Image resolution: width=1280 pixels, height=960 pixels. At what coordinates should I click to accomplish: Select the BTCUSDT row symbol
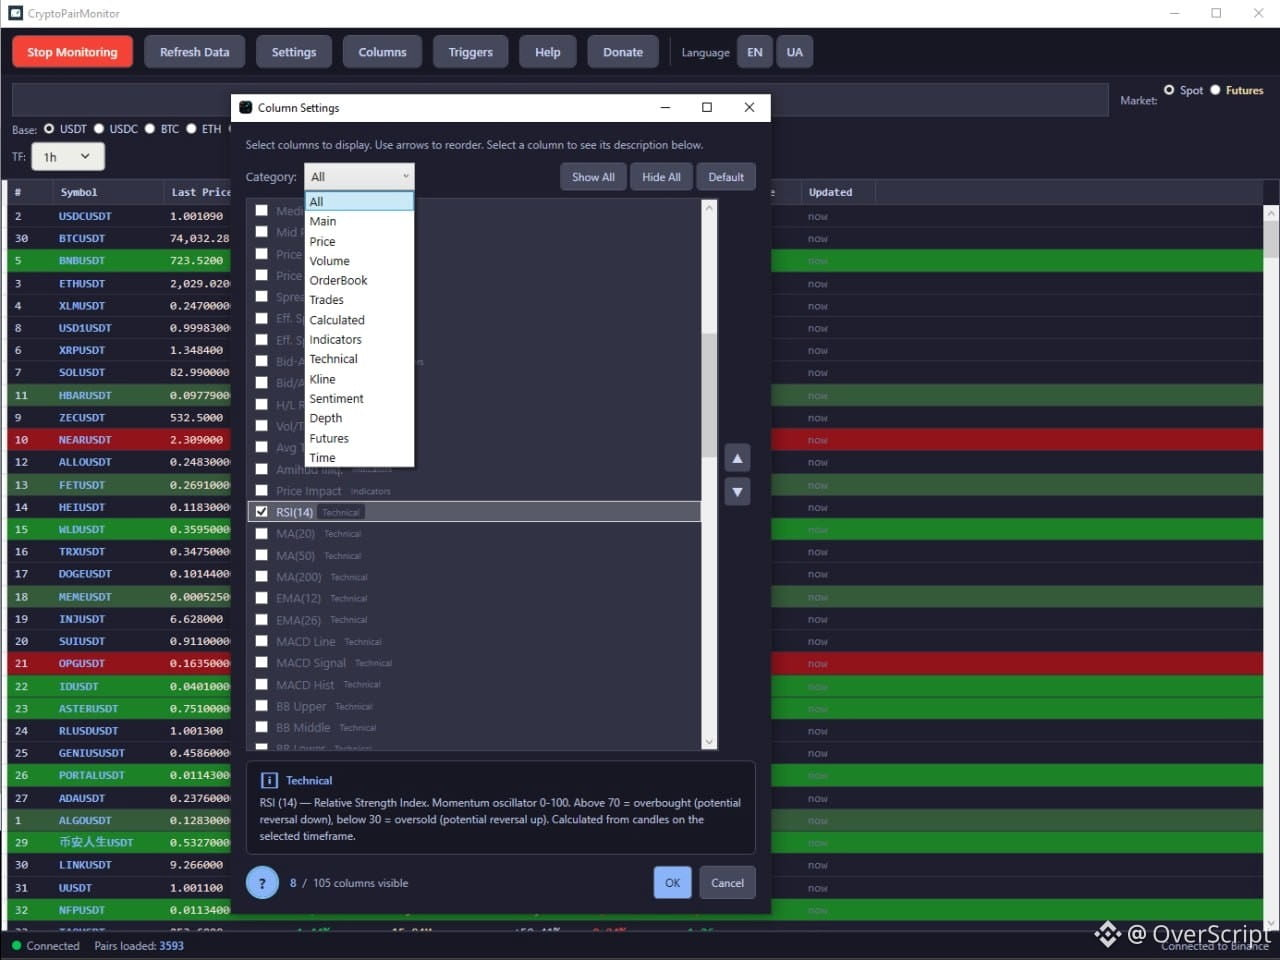click(82, 238)
